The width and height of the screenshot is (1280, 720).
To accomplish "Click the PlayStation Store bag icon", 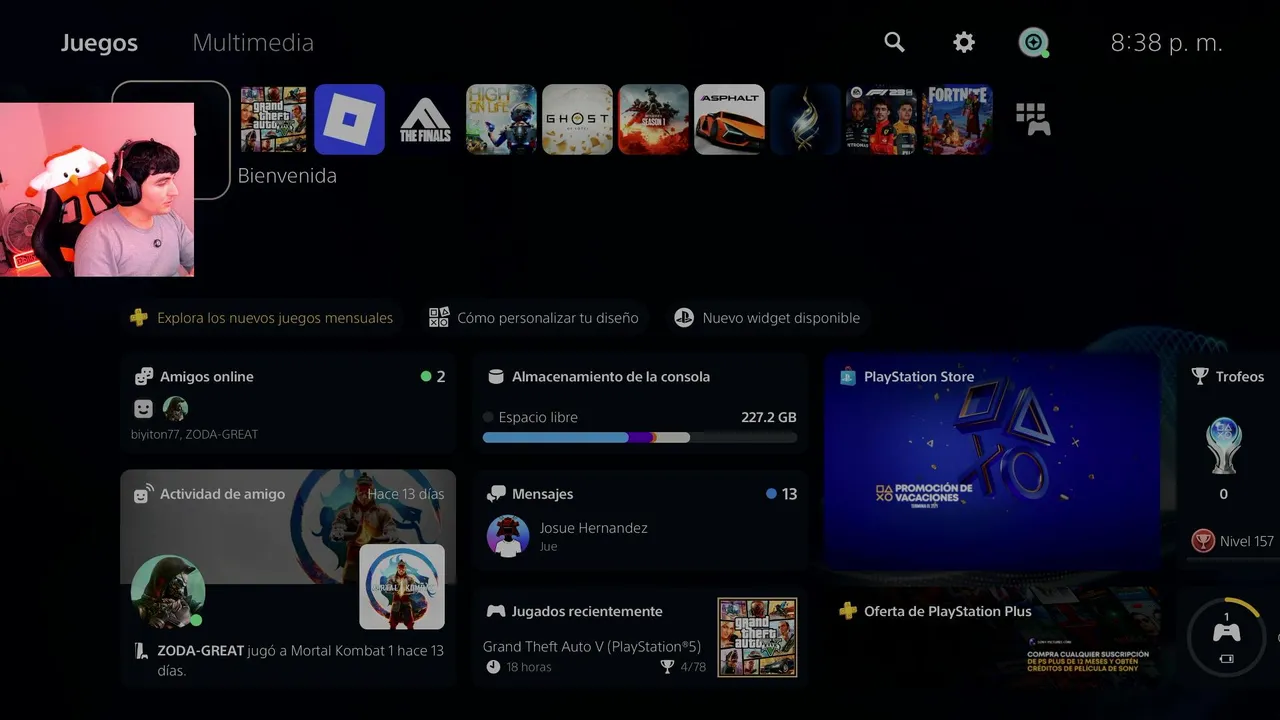I will pyautogui.click(x=847, y=377).
